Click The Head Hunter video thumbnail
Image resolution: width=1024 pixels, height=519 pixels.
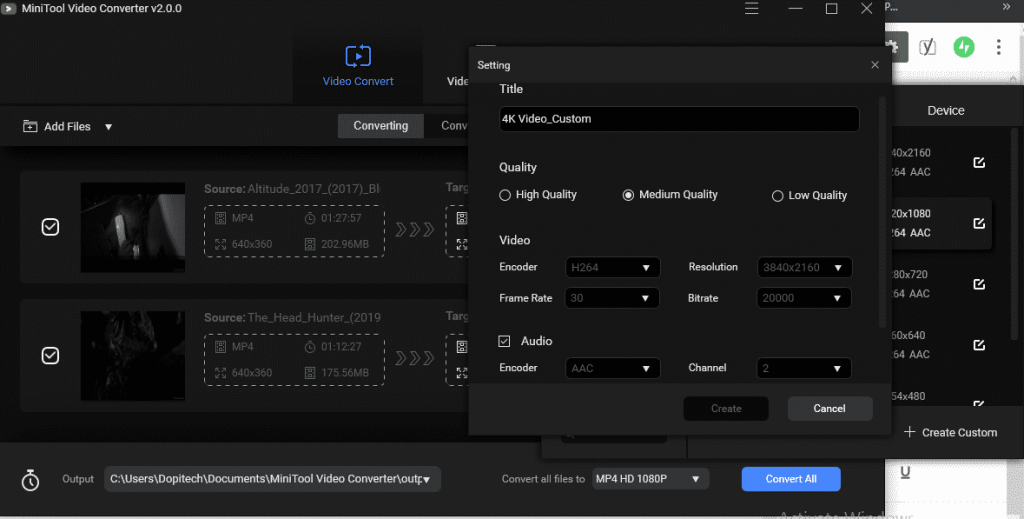click(133, 356)
